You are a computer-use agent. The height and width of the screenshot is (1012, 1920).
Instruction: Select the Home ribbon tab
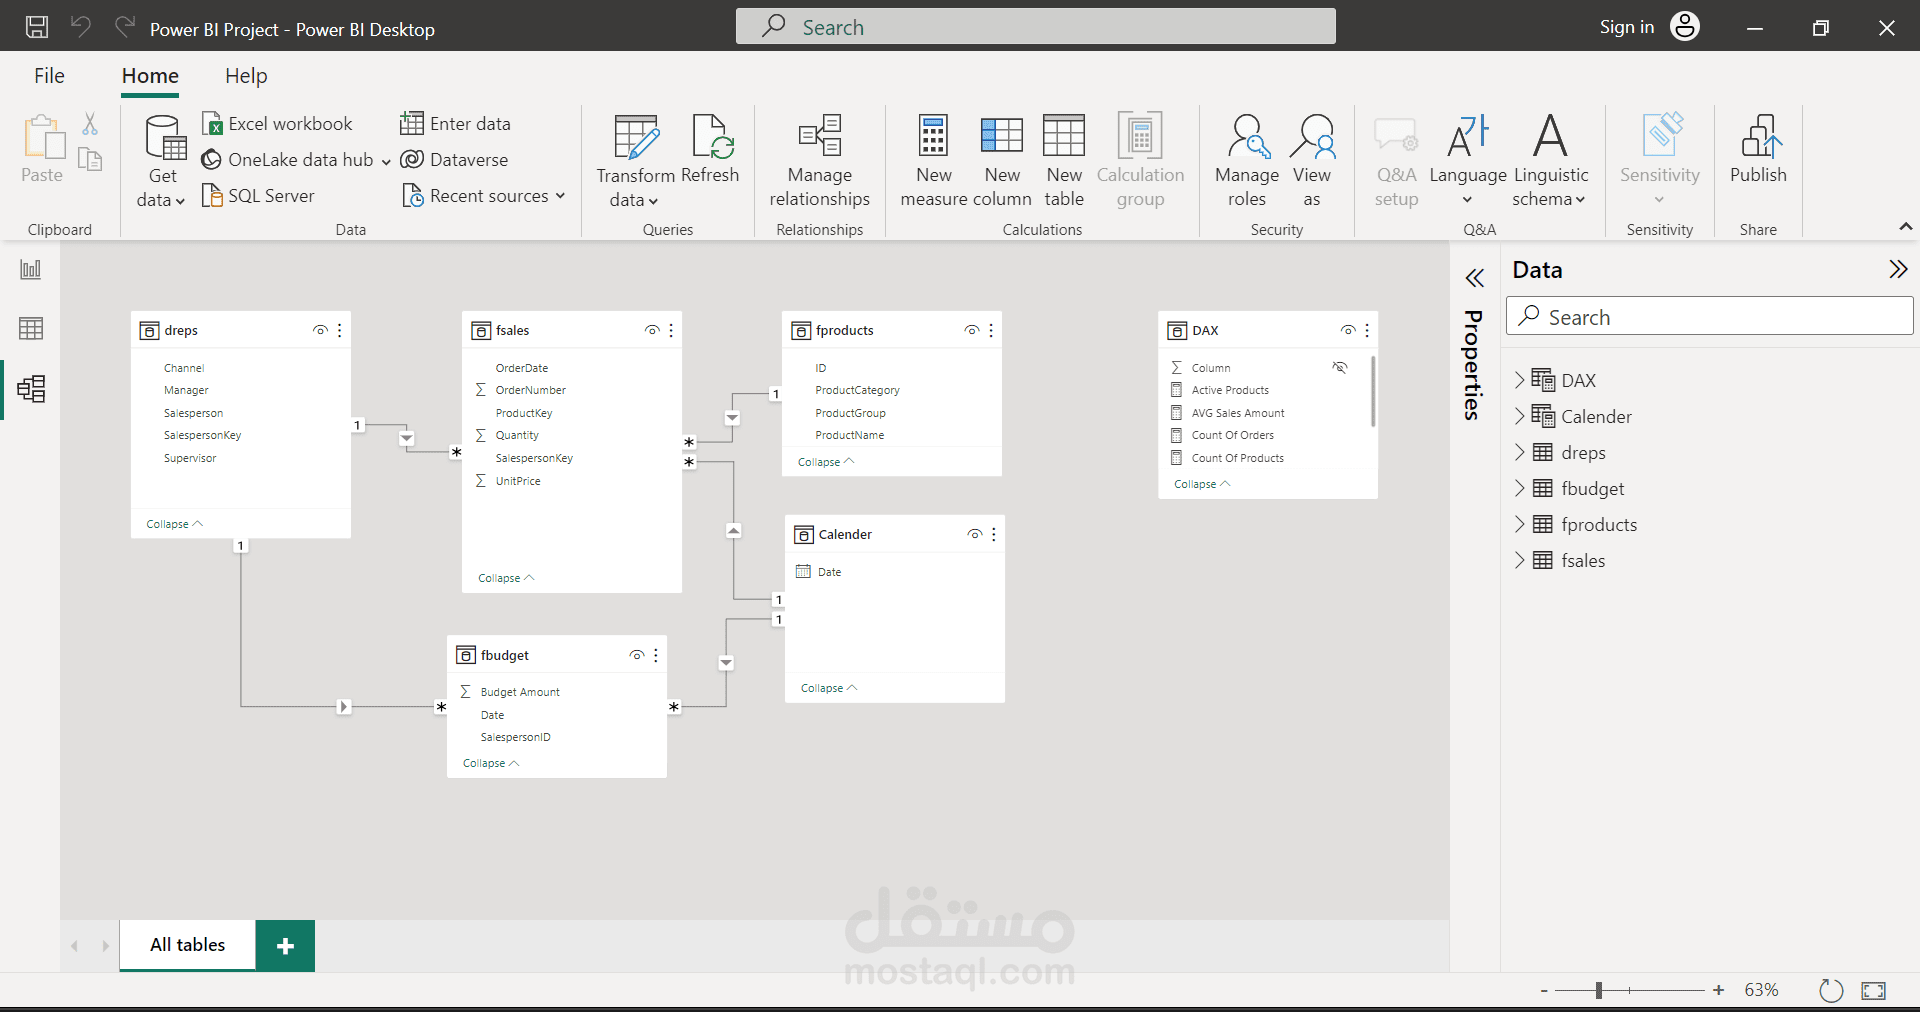pos(150,76)
